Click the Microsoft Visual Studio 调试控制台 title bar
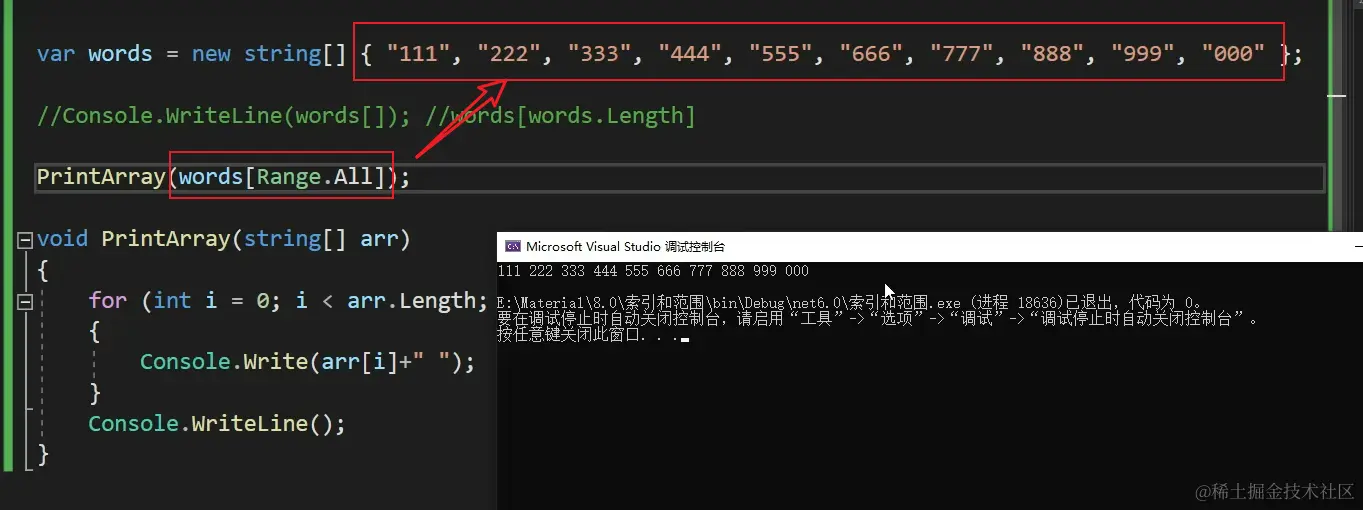Screen dimensions: 1363x510 [x=930, y=246]
